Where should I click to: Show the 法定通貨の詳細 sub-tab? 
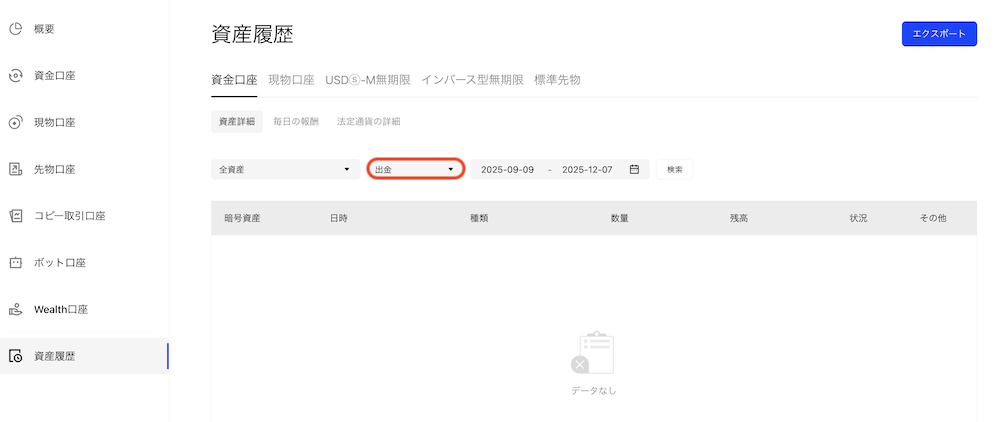click(x=368, y=122)
